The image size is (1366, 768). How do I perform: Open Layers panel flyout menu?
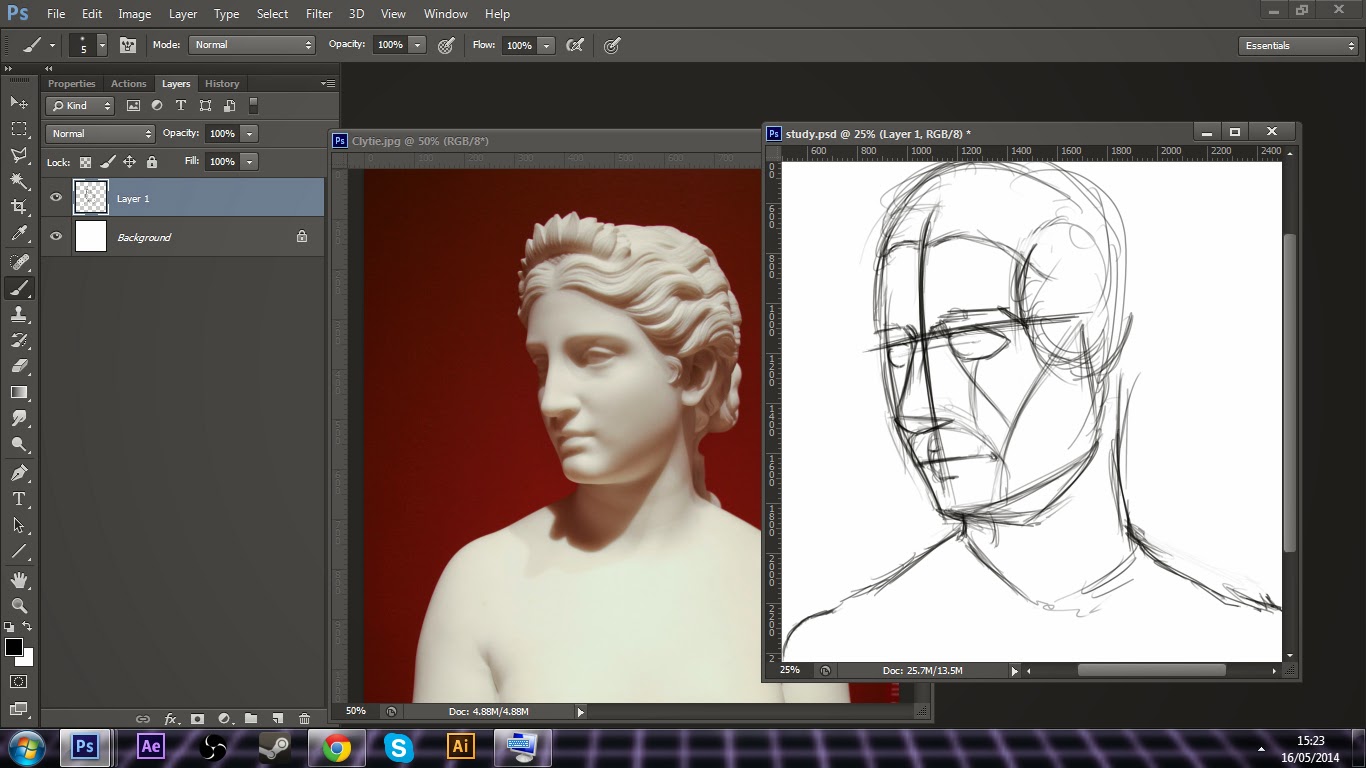(x=329, y=84)
